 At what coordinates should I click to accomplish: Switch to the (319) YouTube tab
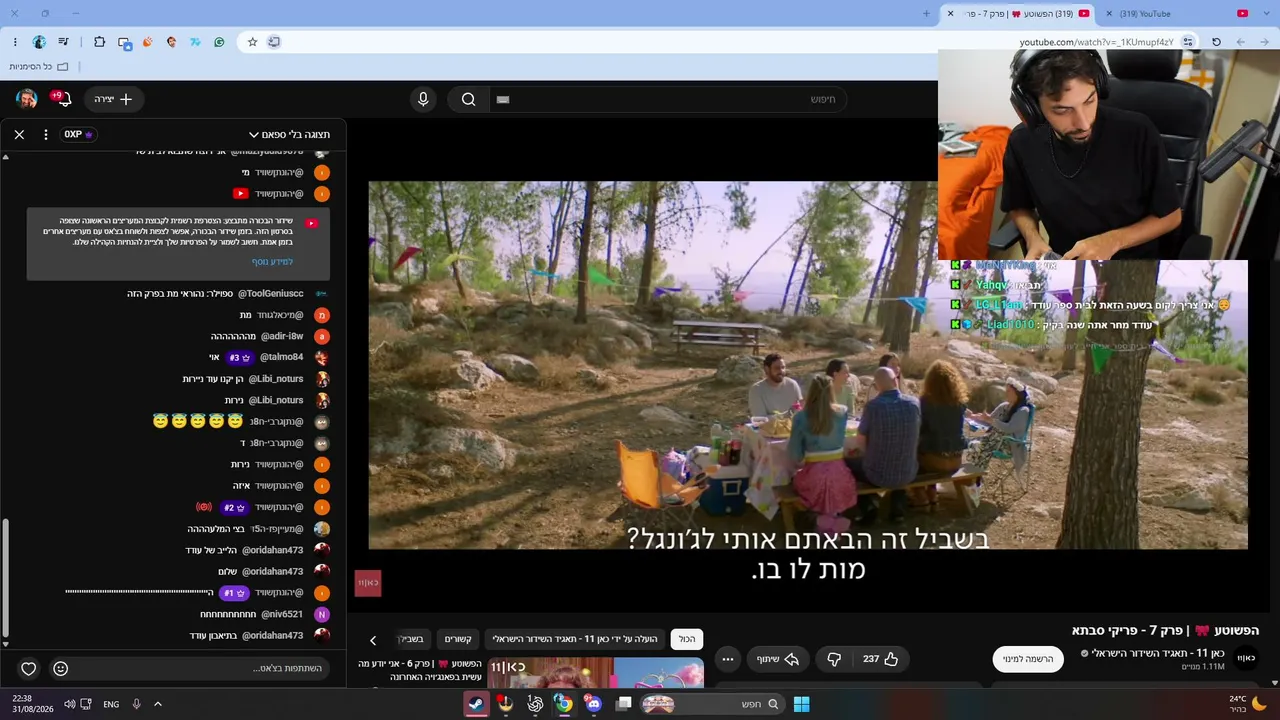1178,14
